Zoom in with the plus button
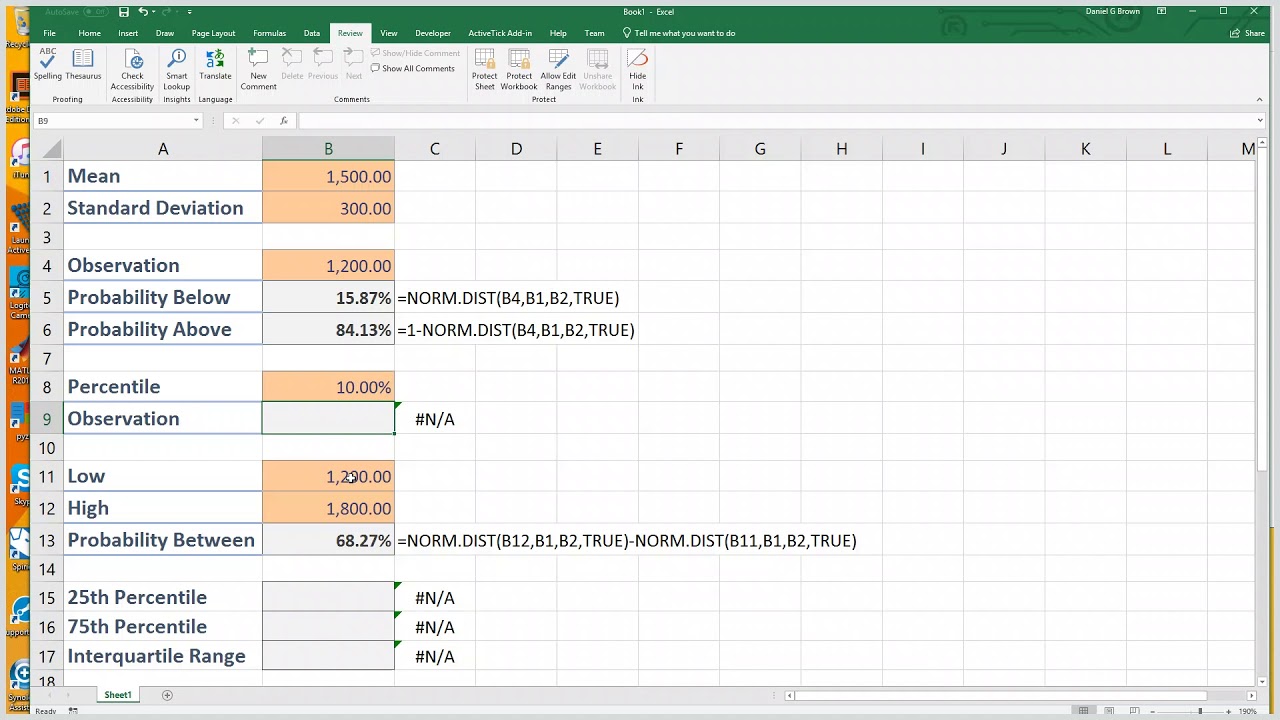The width and height of the screenshot is (1280, 720). pyautogui.click(x=1228, y=711)
